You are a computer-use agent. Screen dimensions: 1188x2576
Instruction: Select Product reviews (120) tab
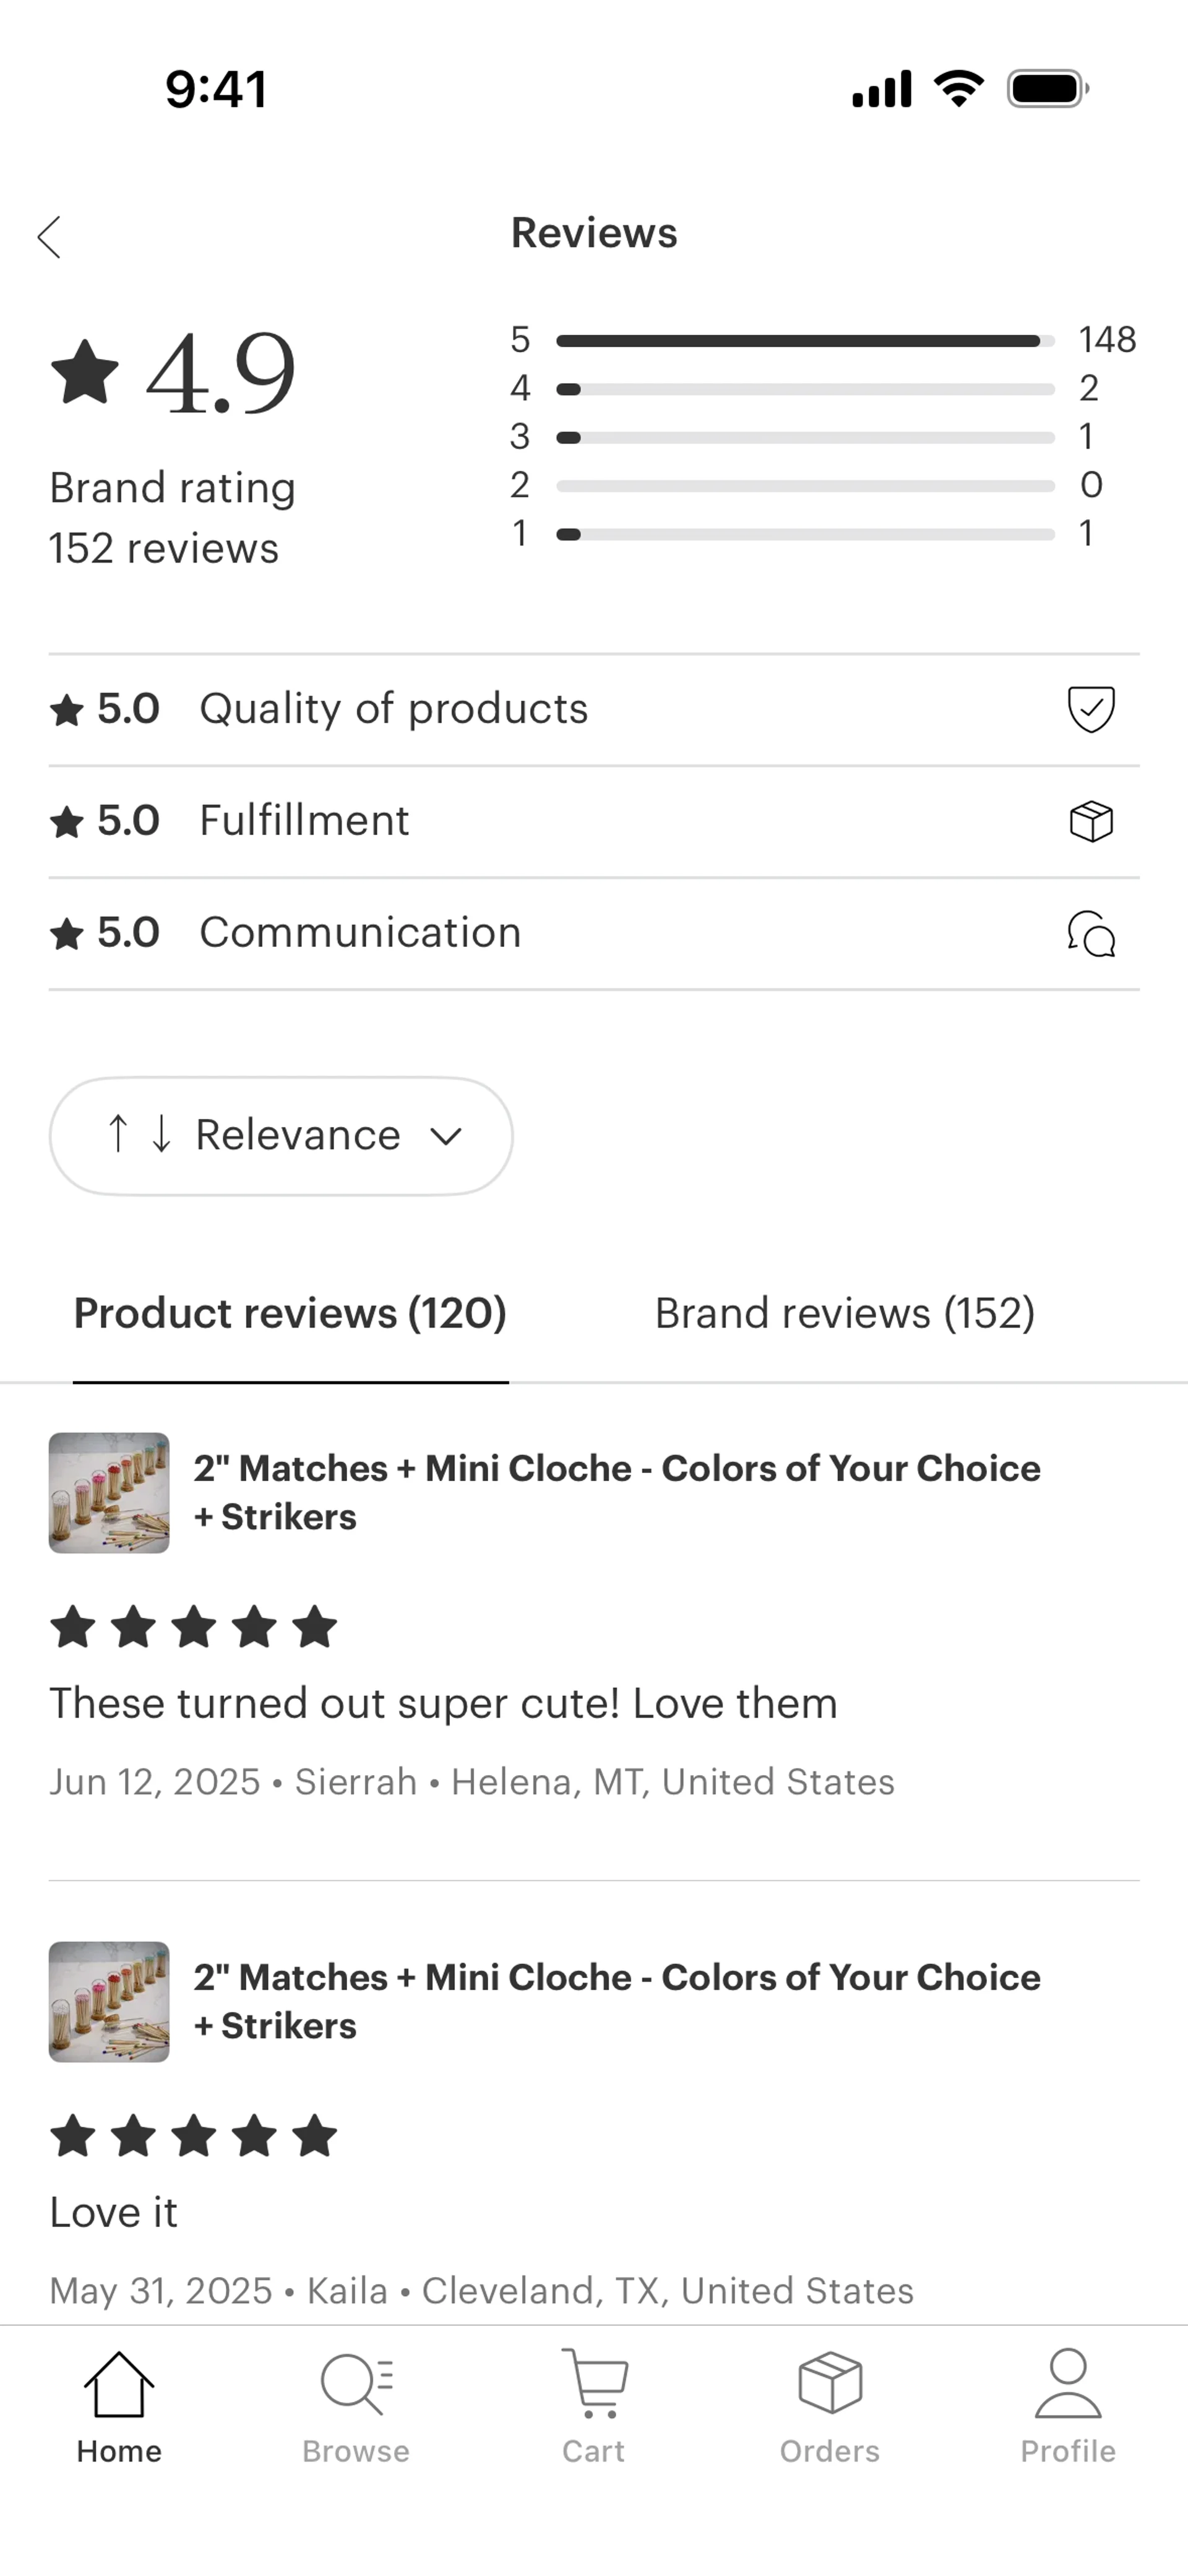[290, 1313]
